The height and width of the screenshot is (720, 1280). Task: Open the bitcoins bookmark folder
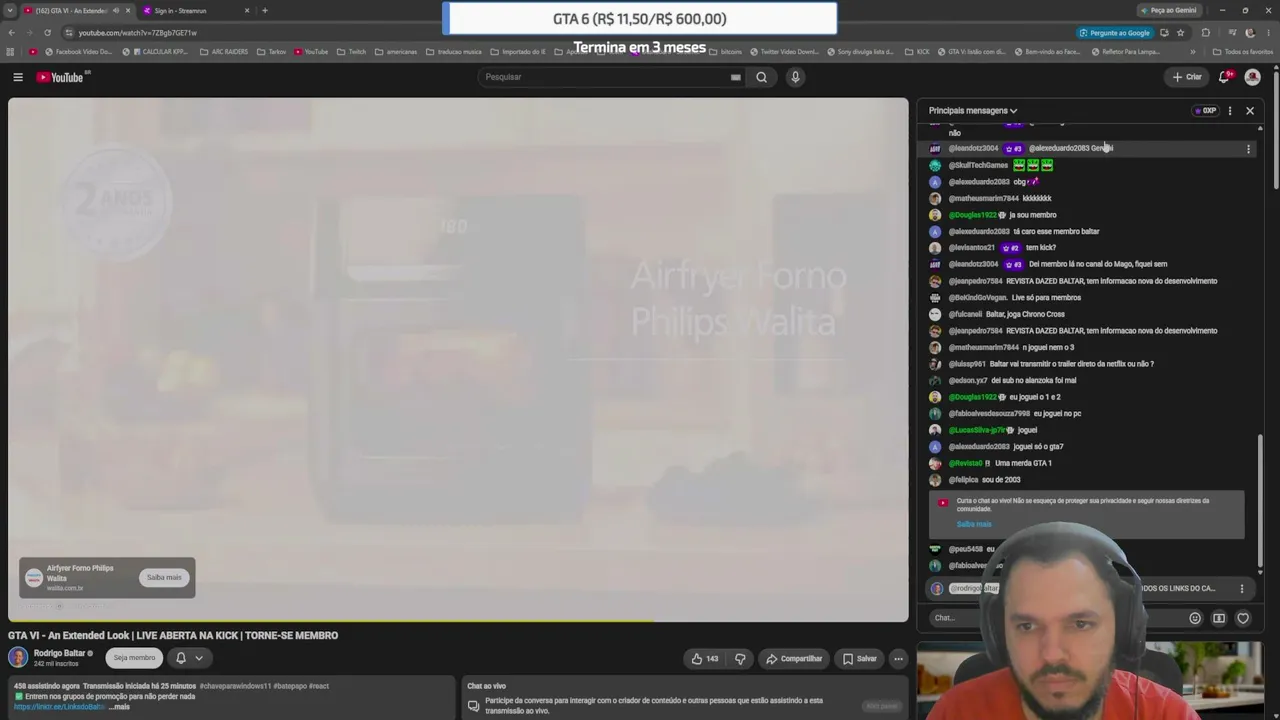pyautogui.click(x=725, y=52)
